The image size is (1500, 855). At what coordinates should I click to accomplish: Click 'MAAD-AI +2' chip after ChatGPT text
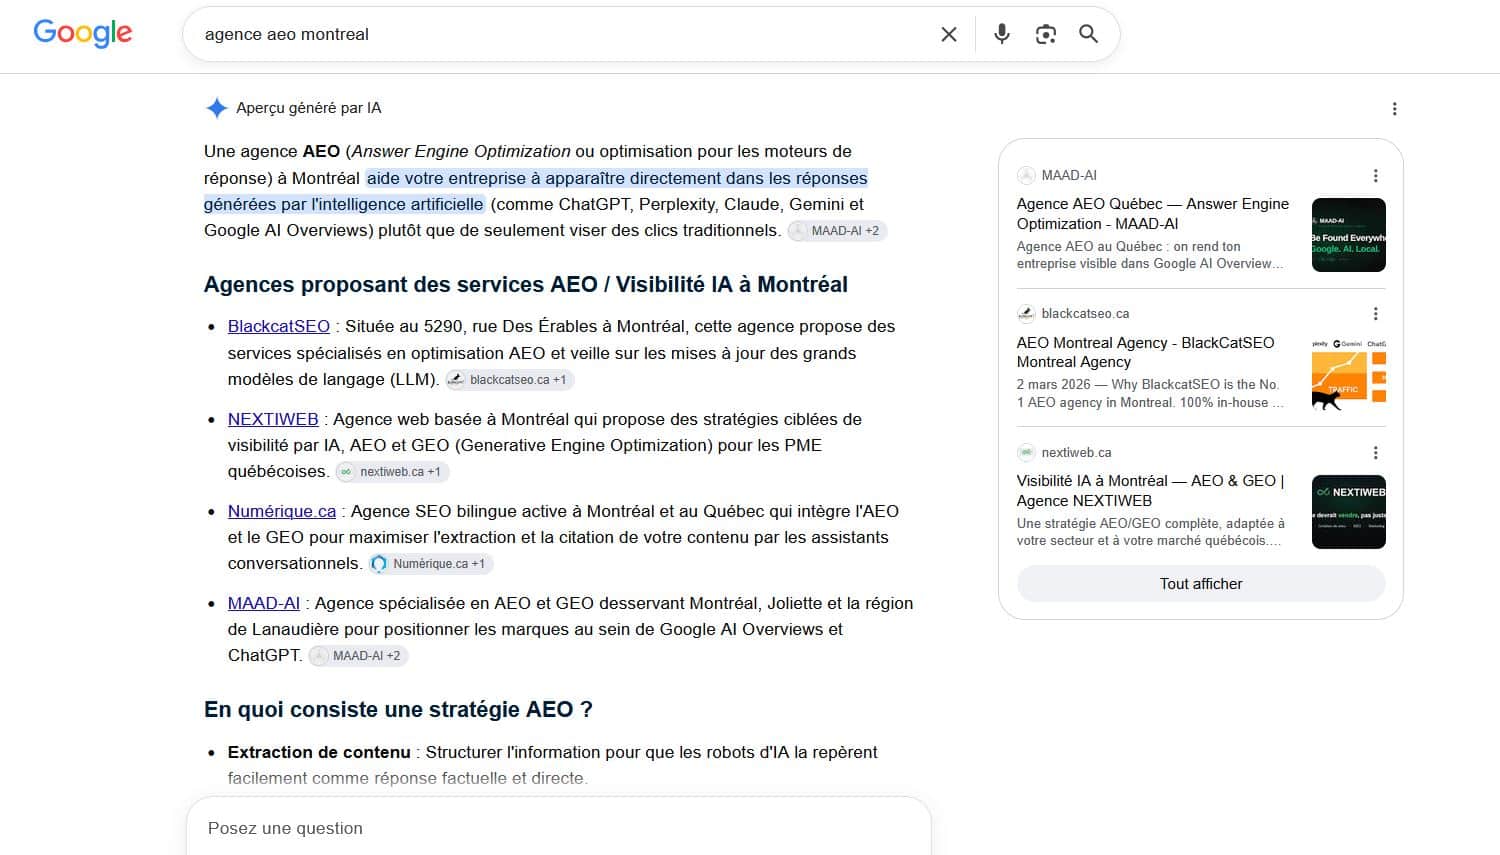359,656
